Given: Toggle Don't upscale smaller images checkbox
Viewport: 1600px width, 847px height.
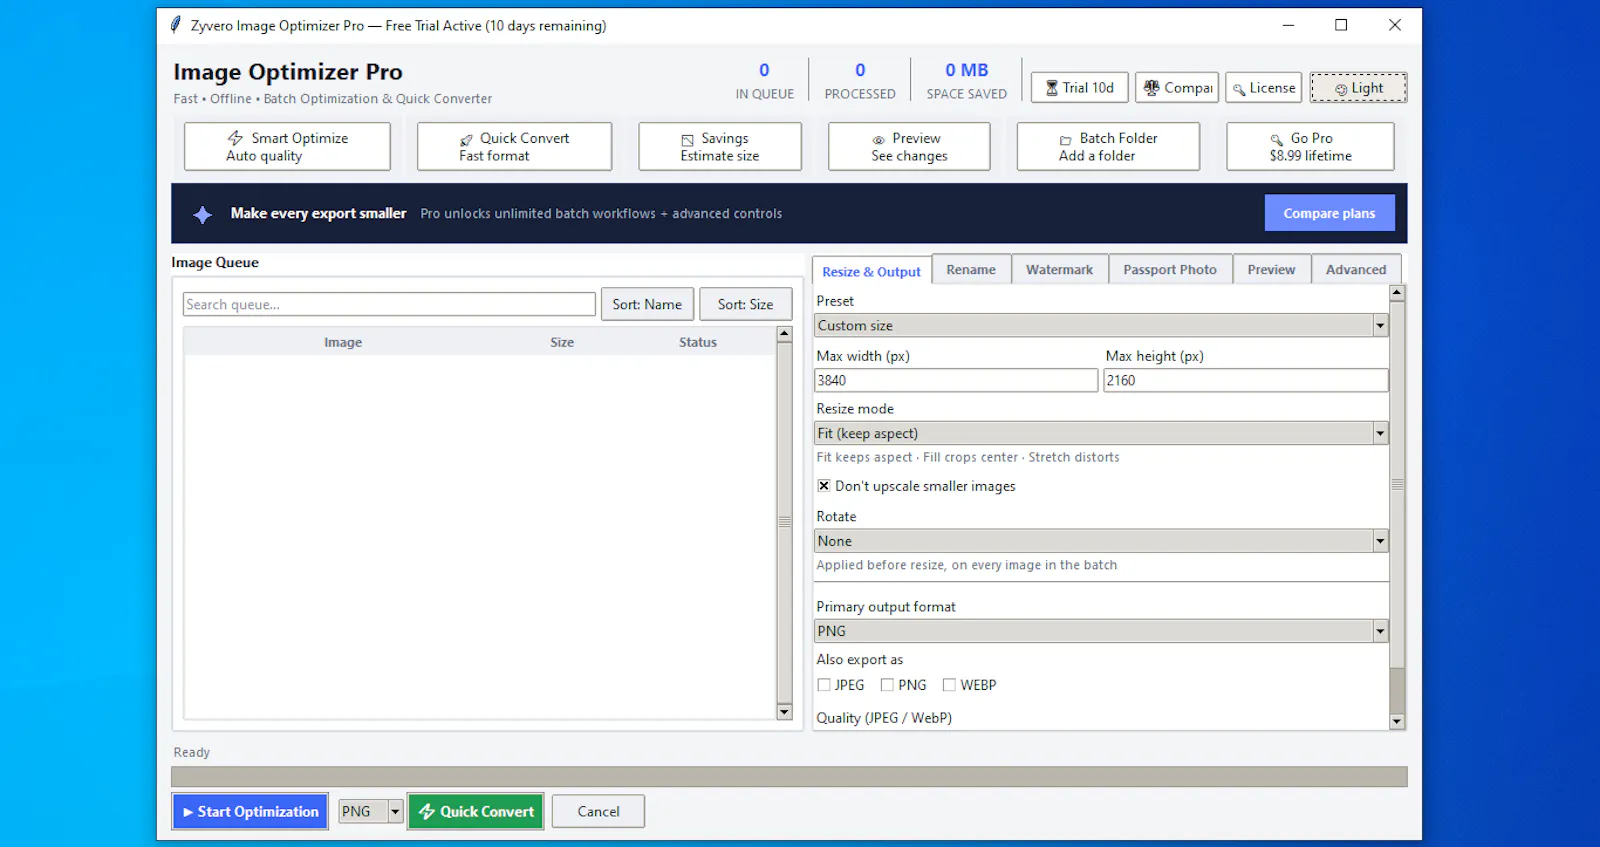Looking at the screenshot, I should point(824,486).
